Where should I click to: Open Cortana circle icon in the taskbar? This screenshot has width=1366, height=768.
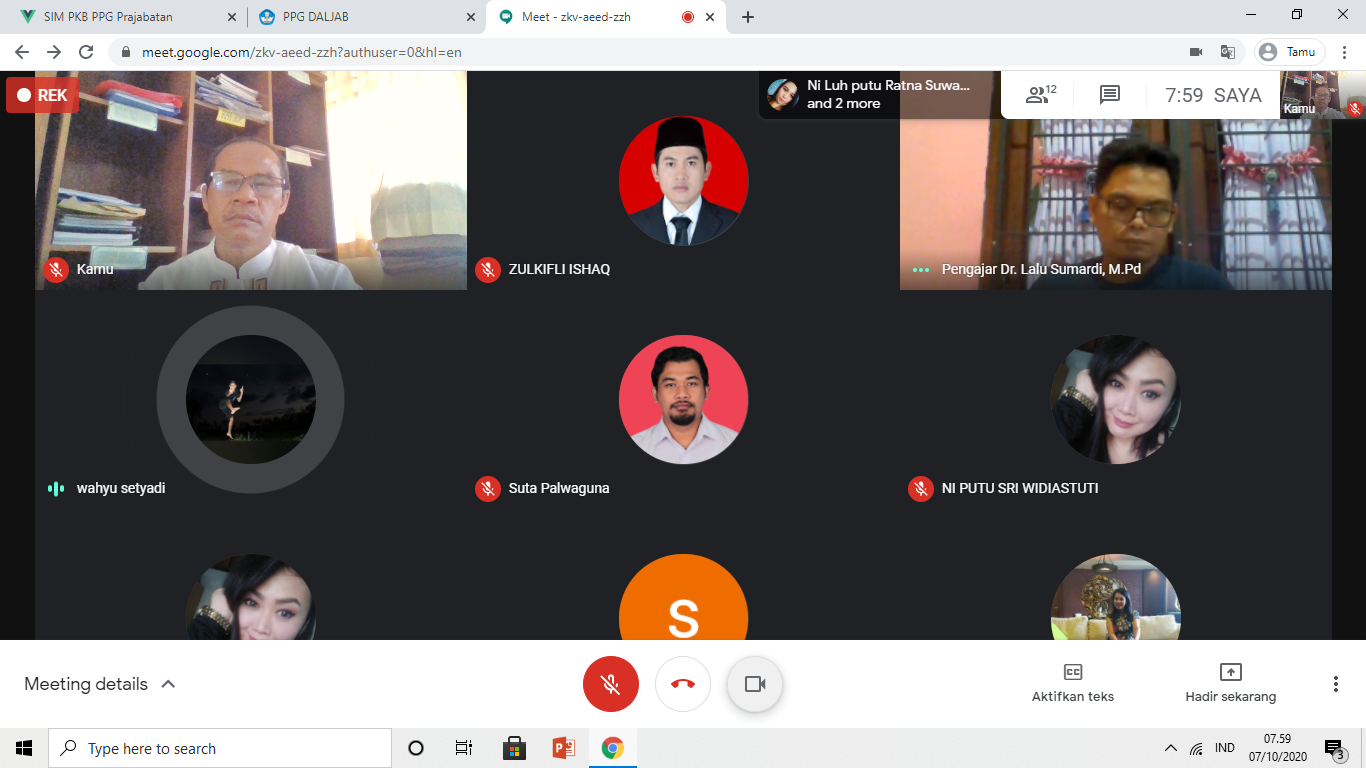tap(416, 748)
